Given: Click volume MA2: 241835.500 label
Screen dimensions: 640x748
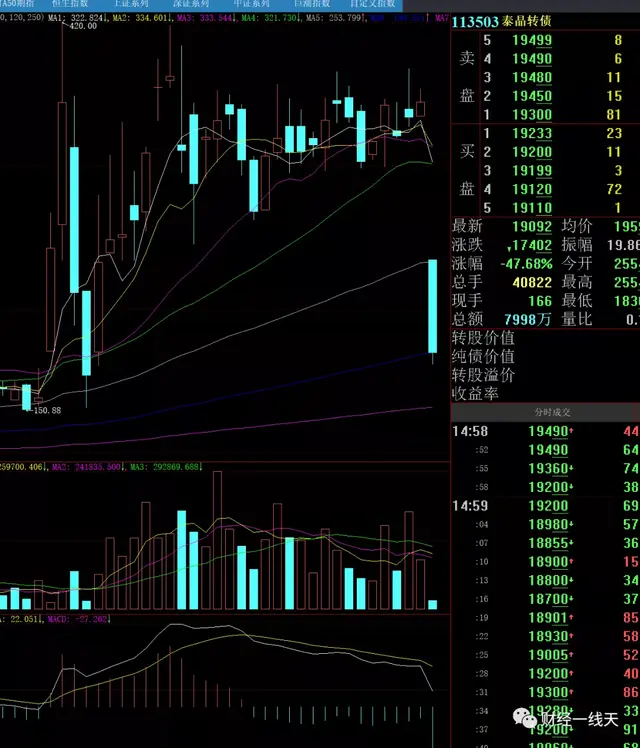Looking at the screenshot, I should pos(87,467).
